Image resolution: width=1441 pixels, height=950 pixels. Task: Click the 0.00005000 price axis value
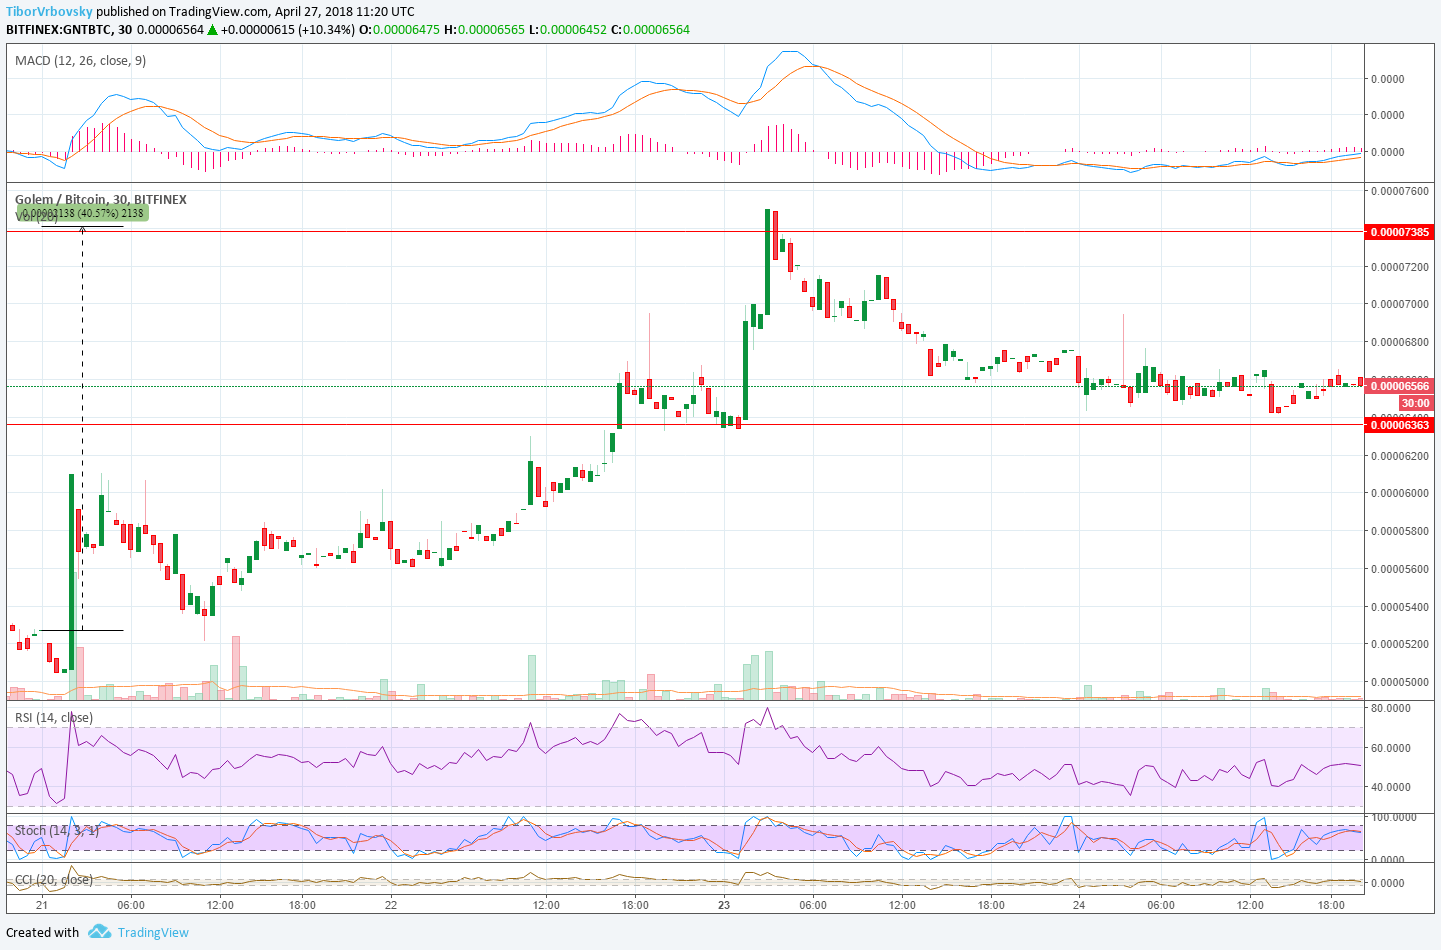[x=1400, y=682]
